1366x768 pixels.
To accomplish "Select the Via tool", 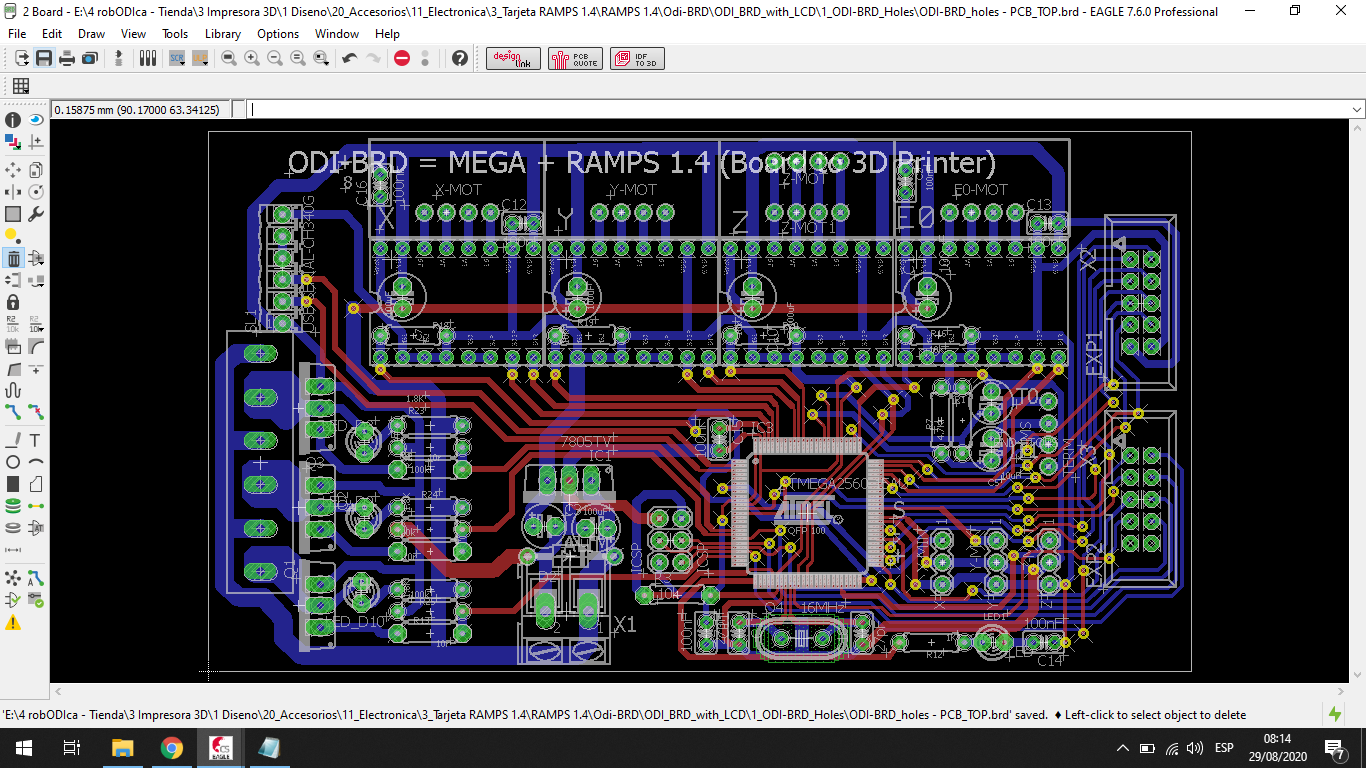I will click(13, 506).
